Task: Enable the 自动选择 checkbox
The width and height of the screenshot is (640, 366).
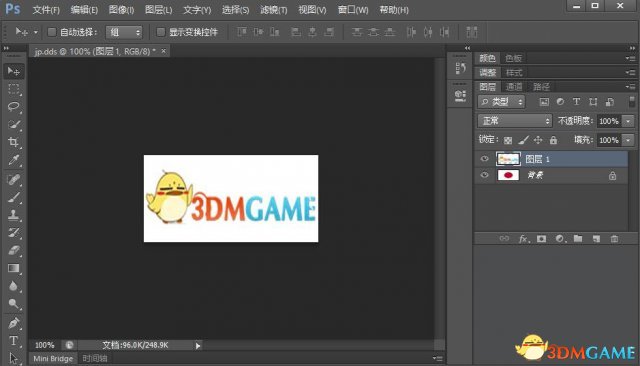Action: tap(52, 32)
